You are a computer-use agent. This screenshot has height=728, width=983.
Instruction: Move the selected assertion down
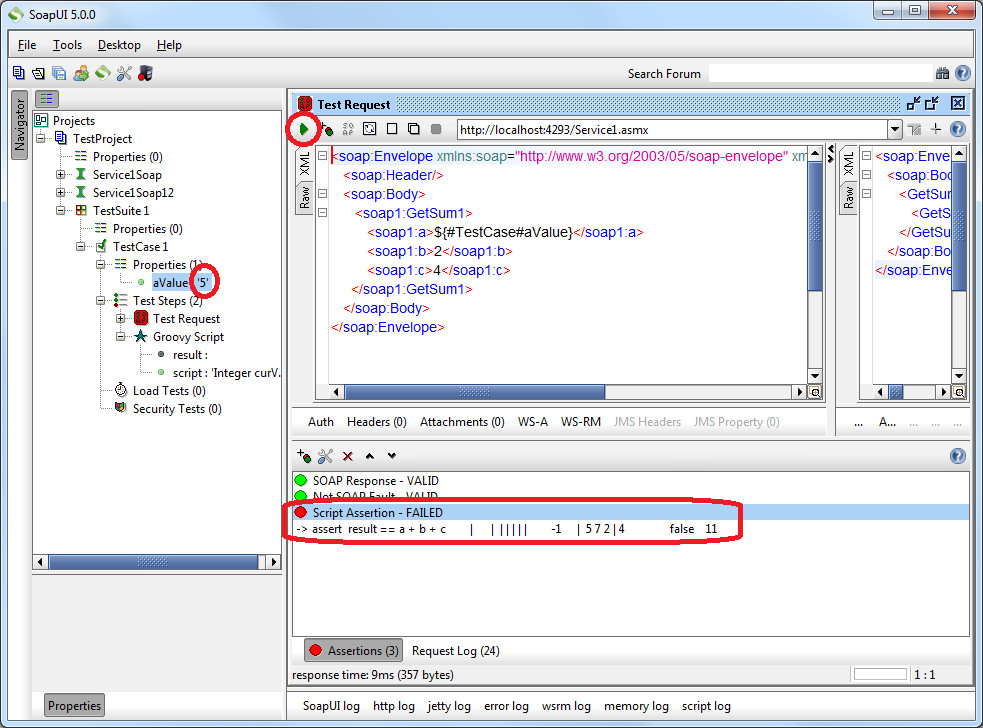coord(392,456)
